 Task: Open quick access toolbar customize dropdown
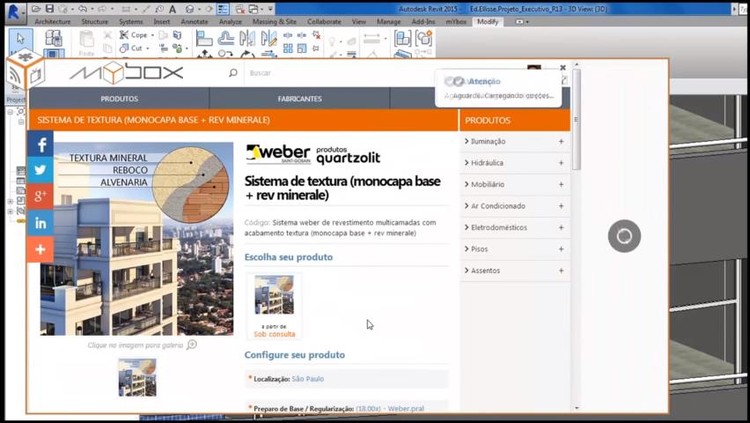271,9
